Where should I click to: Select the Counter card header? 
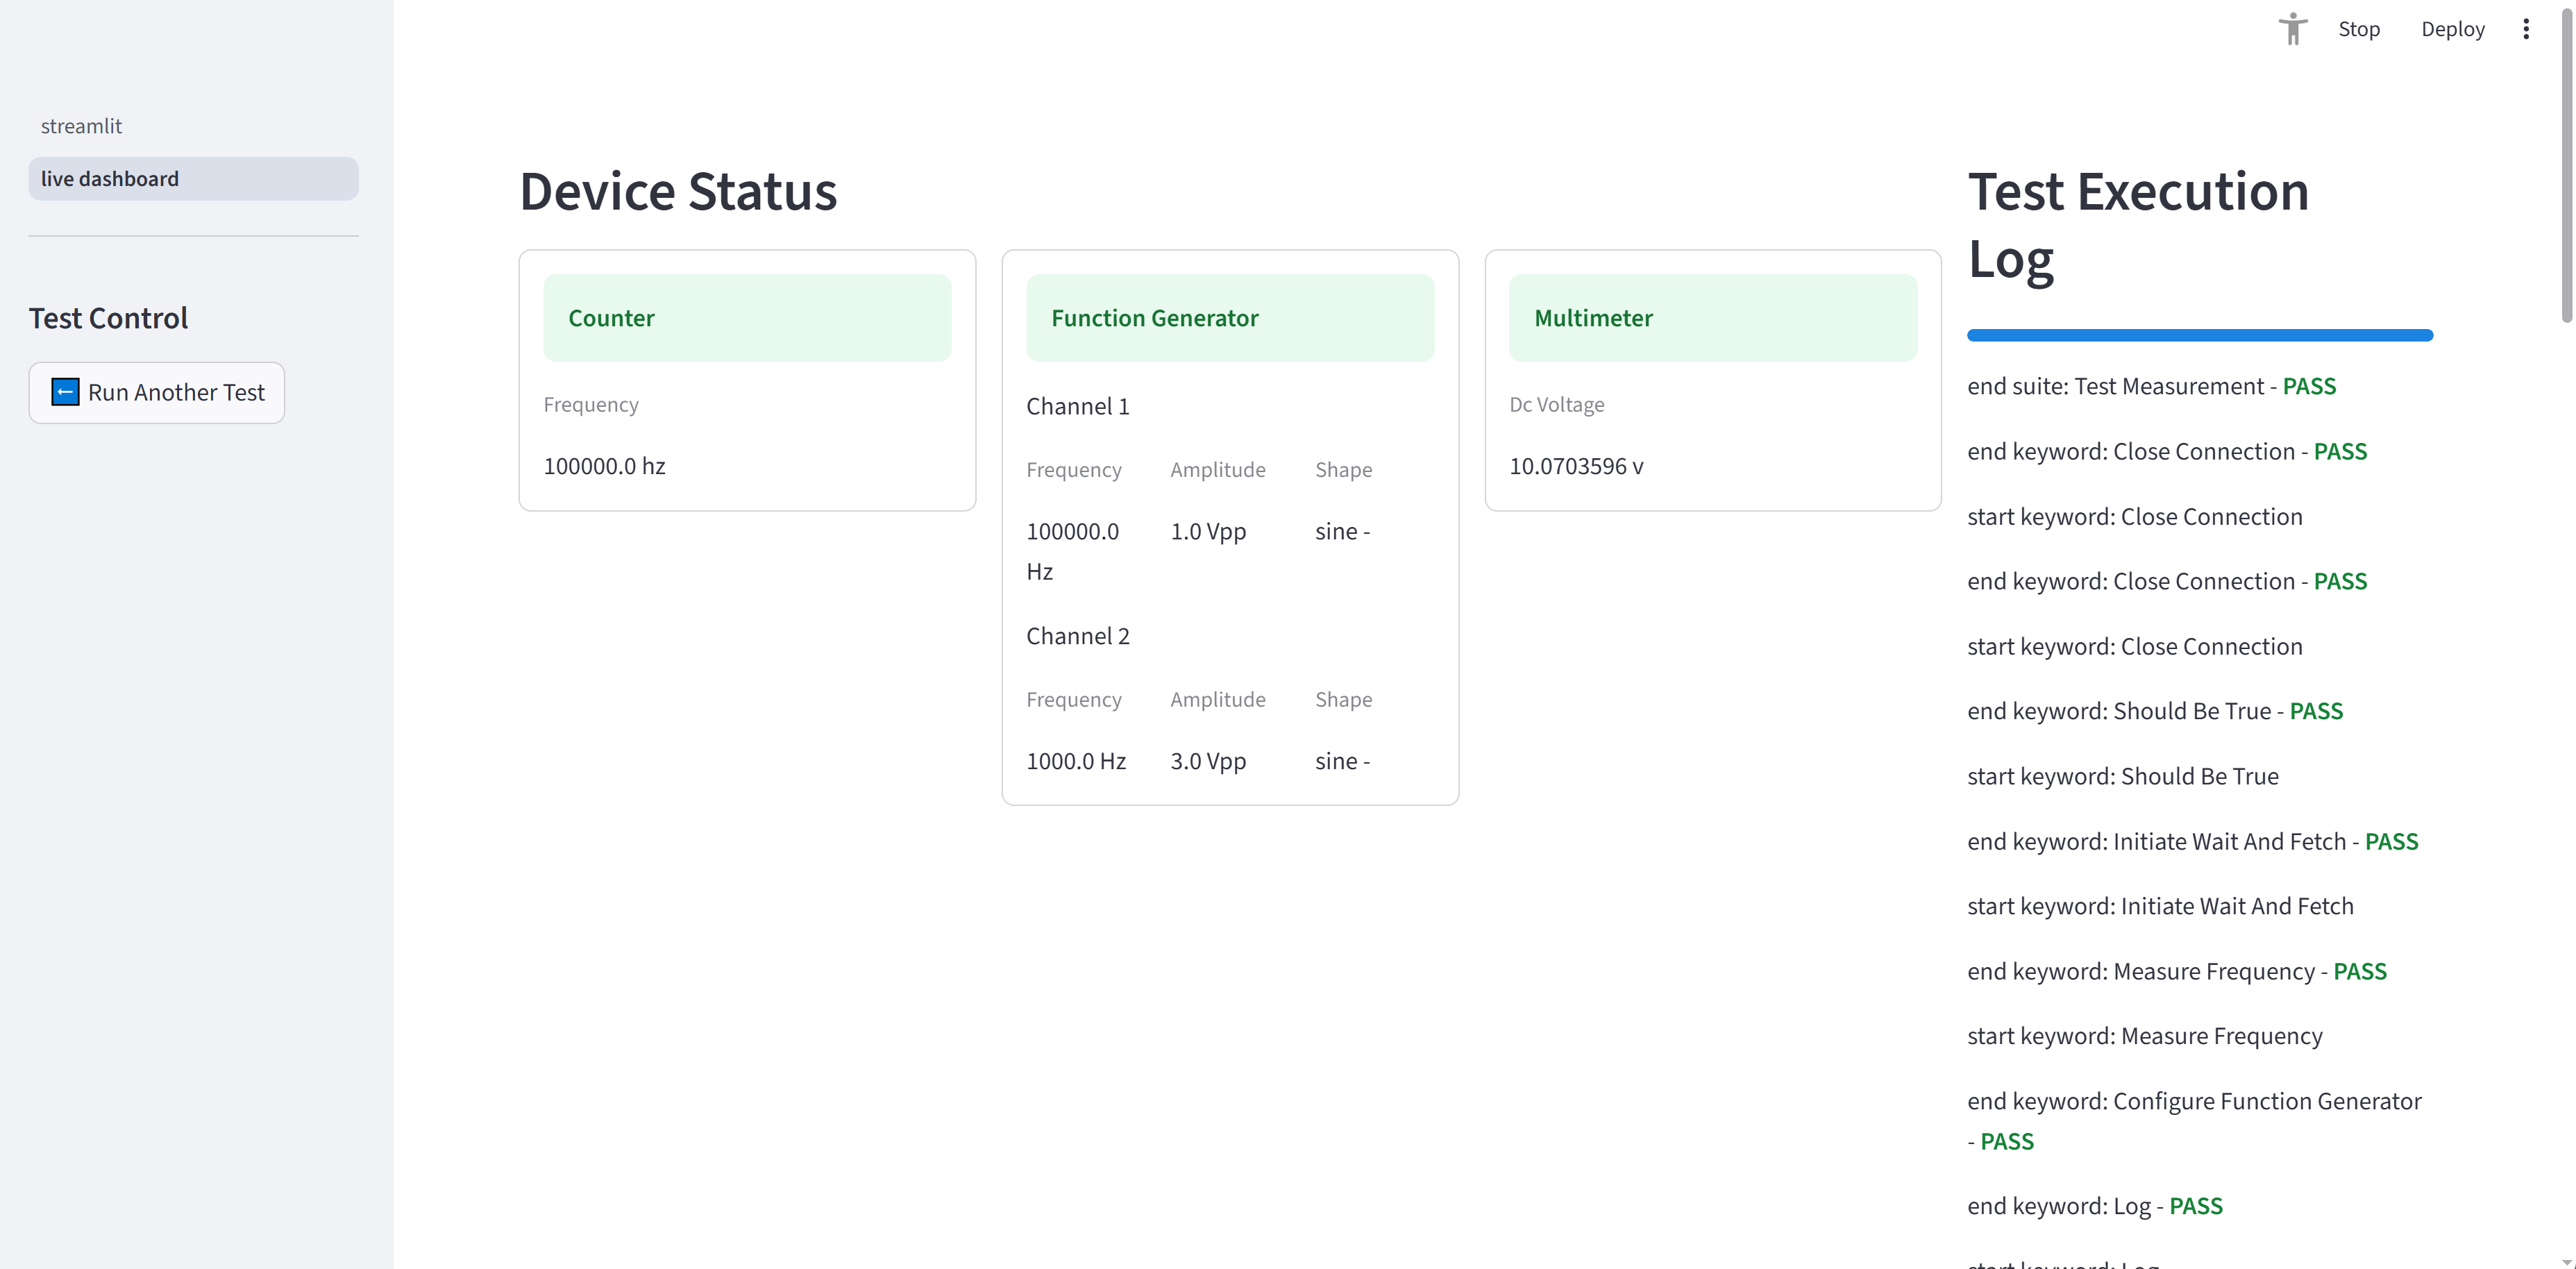pyautogui.click(x=747, y=318)
